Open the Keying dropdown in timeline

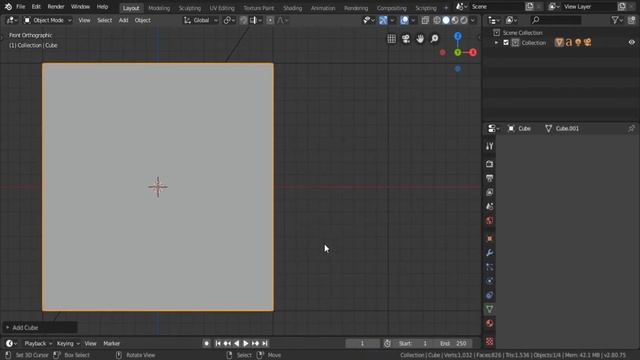[68, 344]
